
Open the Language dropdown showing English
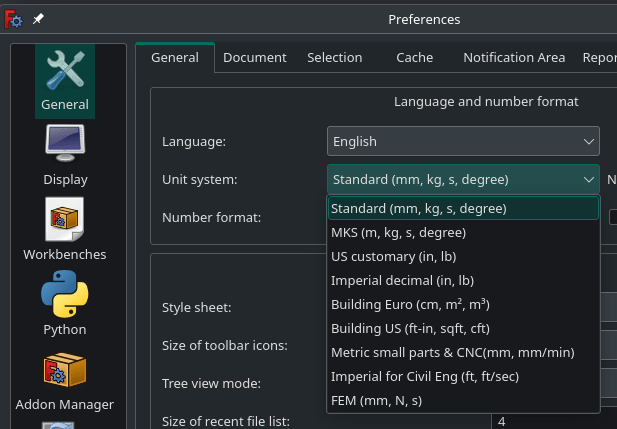[x=463, y=141]
